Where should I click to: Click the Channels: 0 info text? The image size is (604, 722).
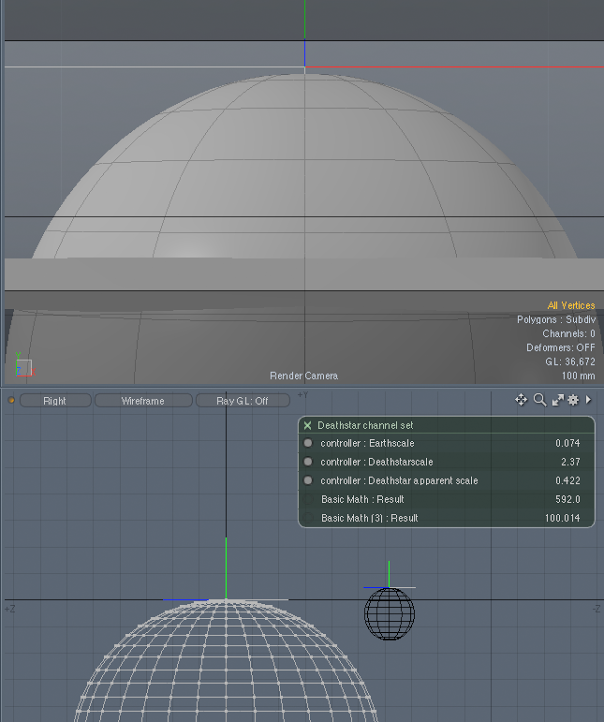pyautogui.click(x=569, y=333)
